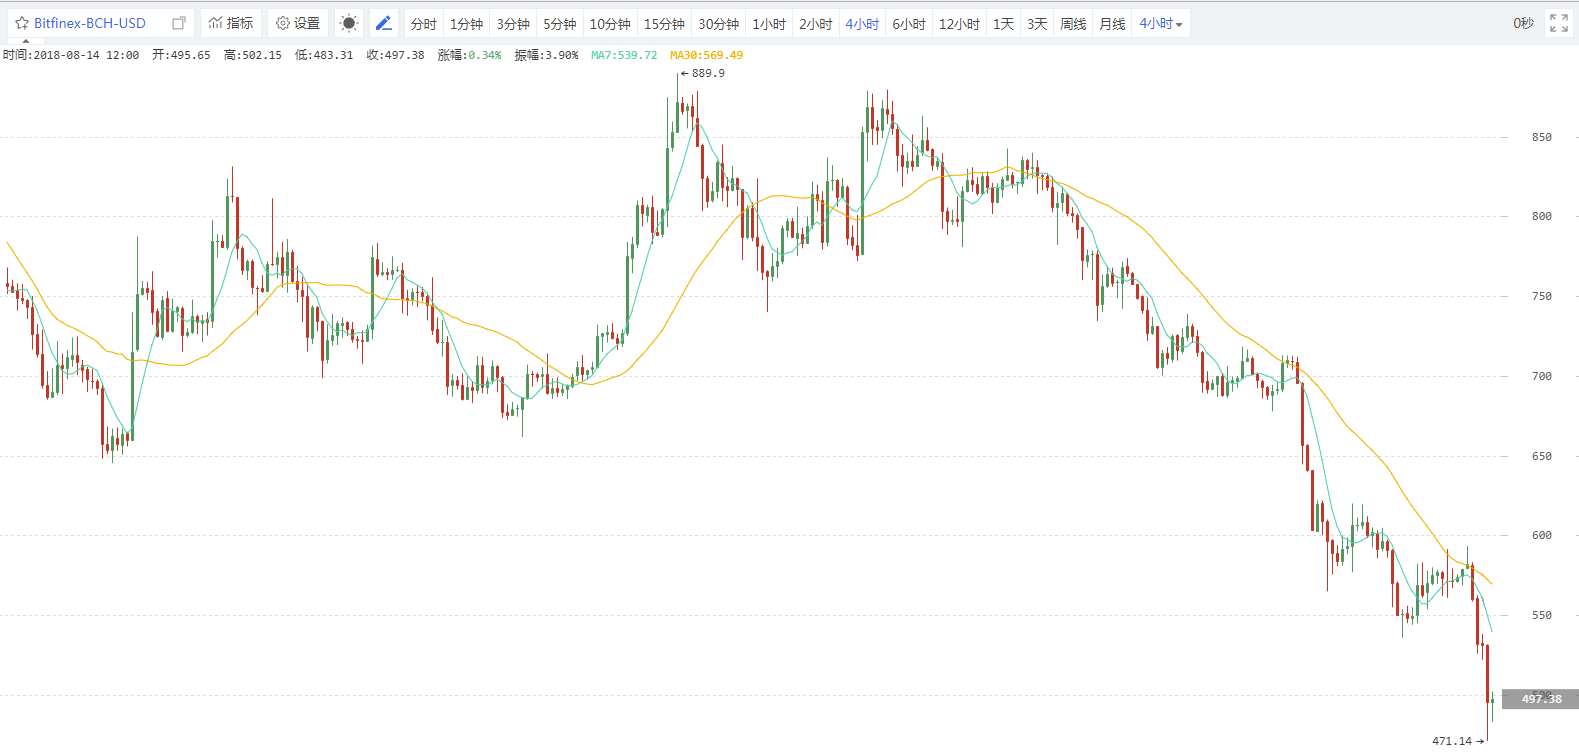The height and width of the screenshot is (754, 1579).
Task: Click the 低:483.31 low price
Action: (x=324, y=55)
